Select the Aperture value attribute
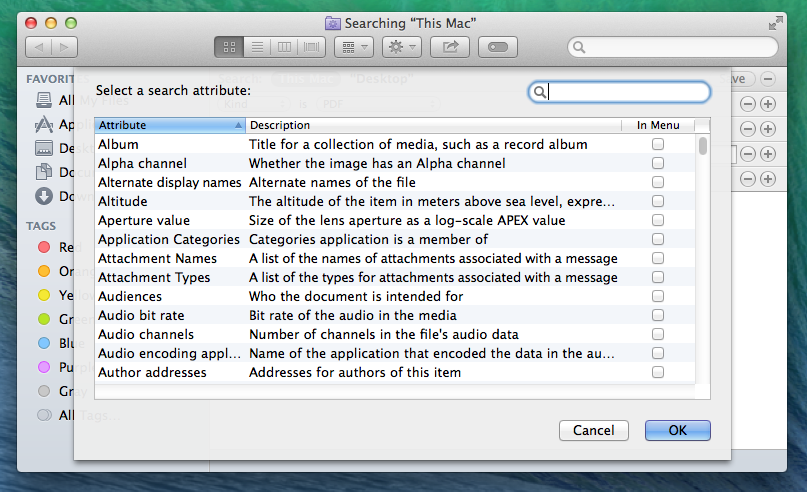This screenshot has height=492, width=807. coord(395,220)
